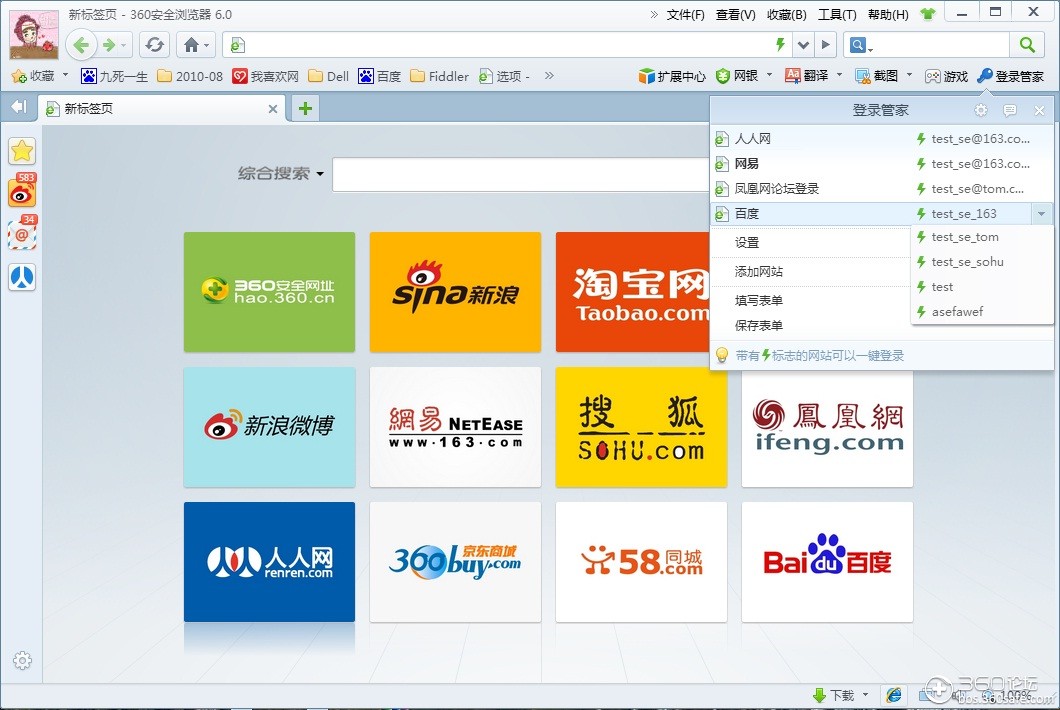Open the favorites star sidebar icon
Viewport: 1060px width, 710px height.
(22, 151)
